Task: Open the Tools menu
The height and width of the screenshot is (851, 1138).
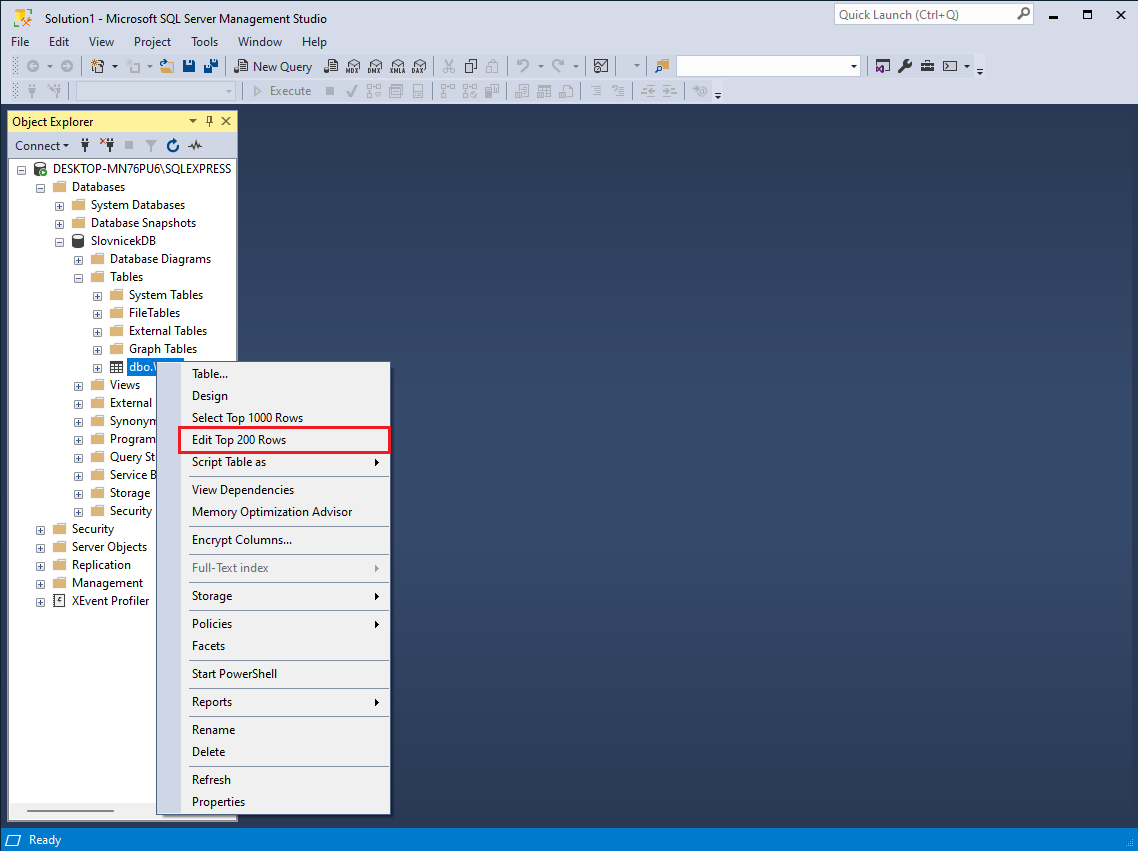Action: coord(204,42)
